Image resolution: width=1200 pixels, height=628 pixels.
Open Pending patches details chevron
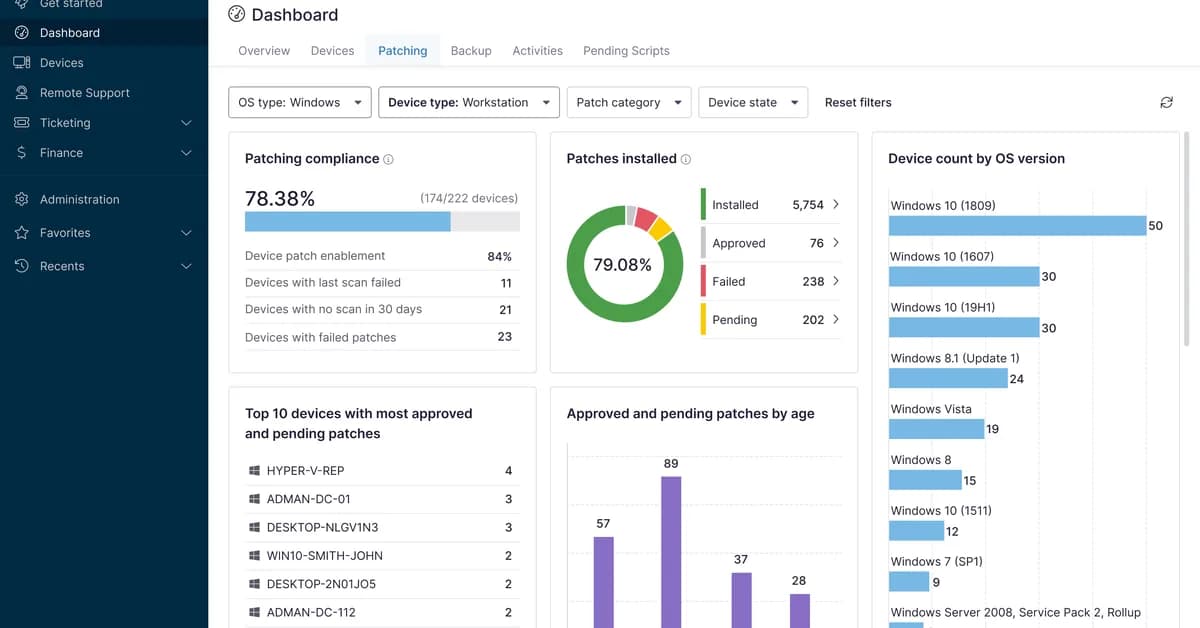836,319
